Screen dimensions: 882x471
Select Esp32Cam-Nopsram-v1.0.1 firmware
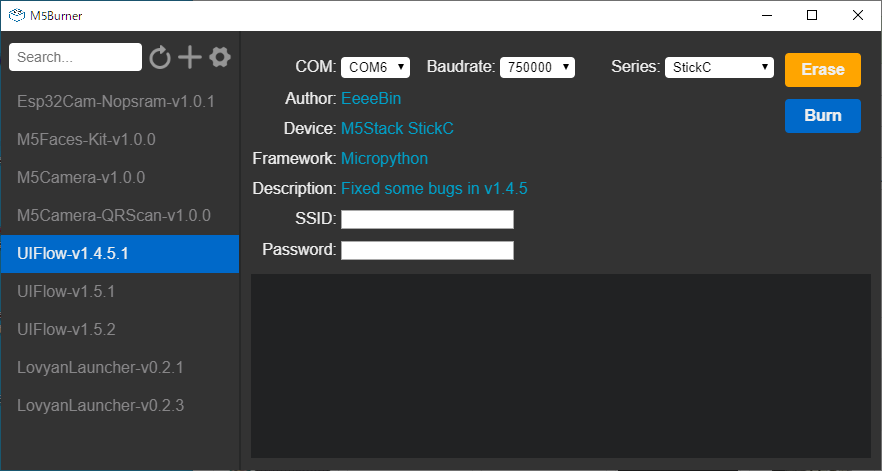pyautogui.click(x=120, y=102)
